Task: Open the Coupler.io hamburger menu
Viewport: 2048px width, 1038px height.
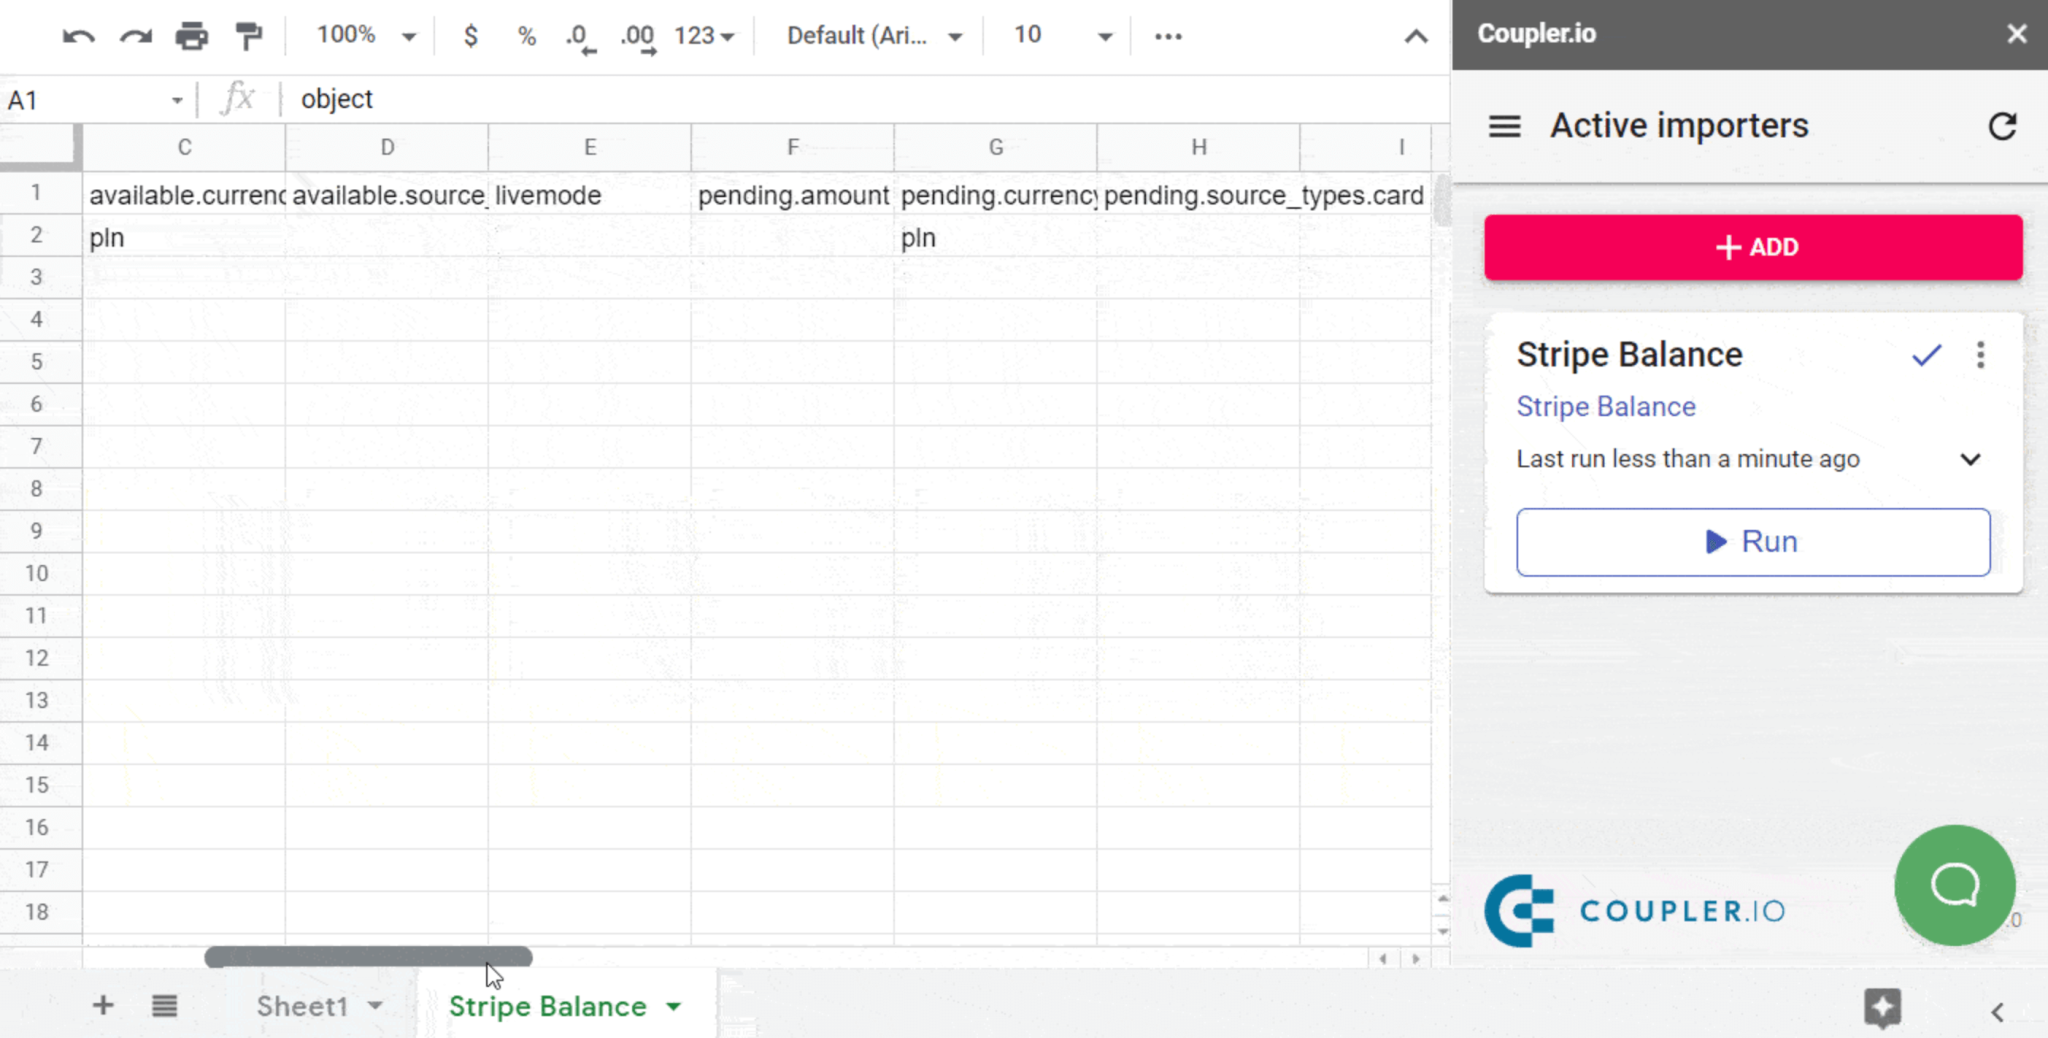Action: point(1504,127)
